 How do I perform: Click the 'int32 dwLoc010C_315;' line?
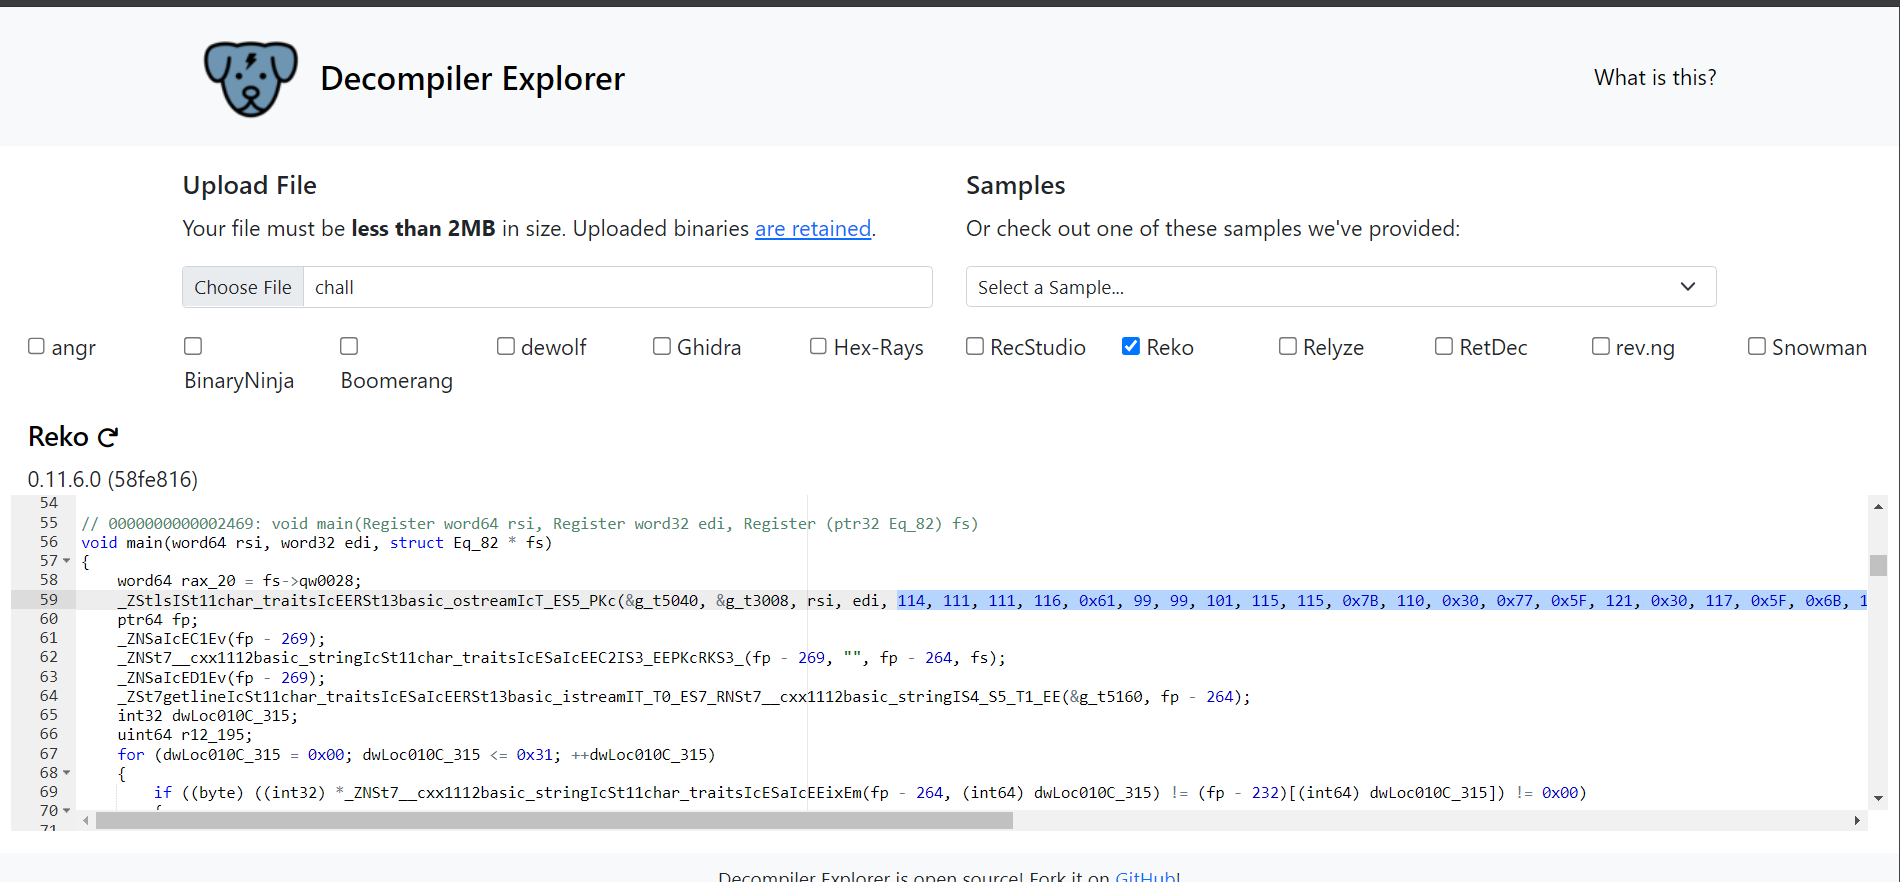pos(207,716)
